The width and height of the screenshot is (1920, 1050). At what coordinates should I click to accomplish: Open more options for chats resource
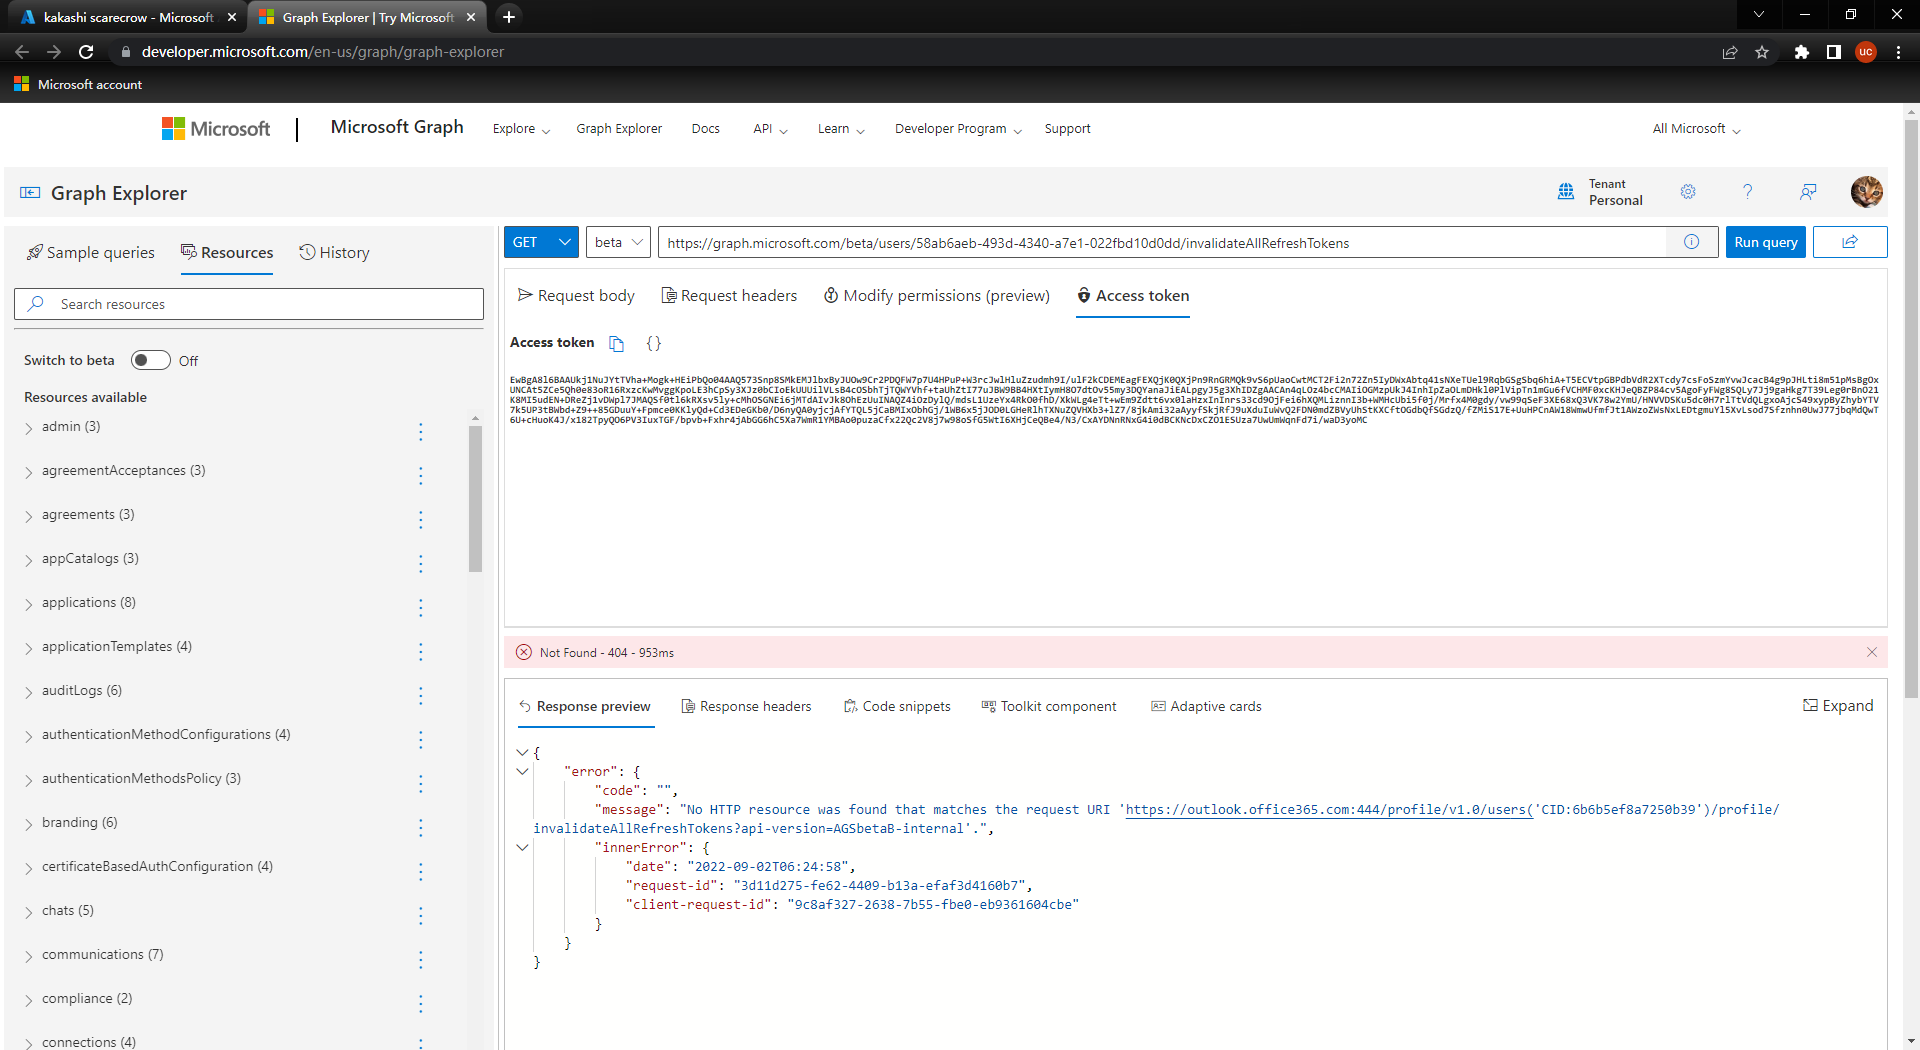[x=420, y=915]
